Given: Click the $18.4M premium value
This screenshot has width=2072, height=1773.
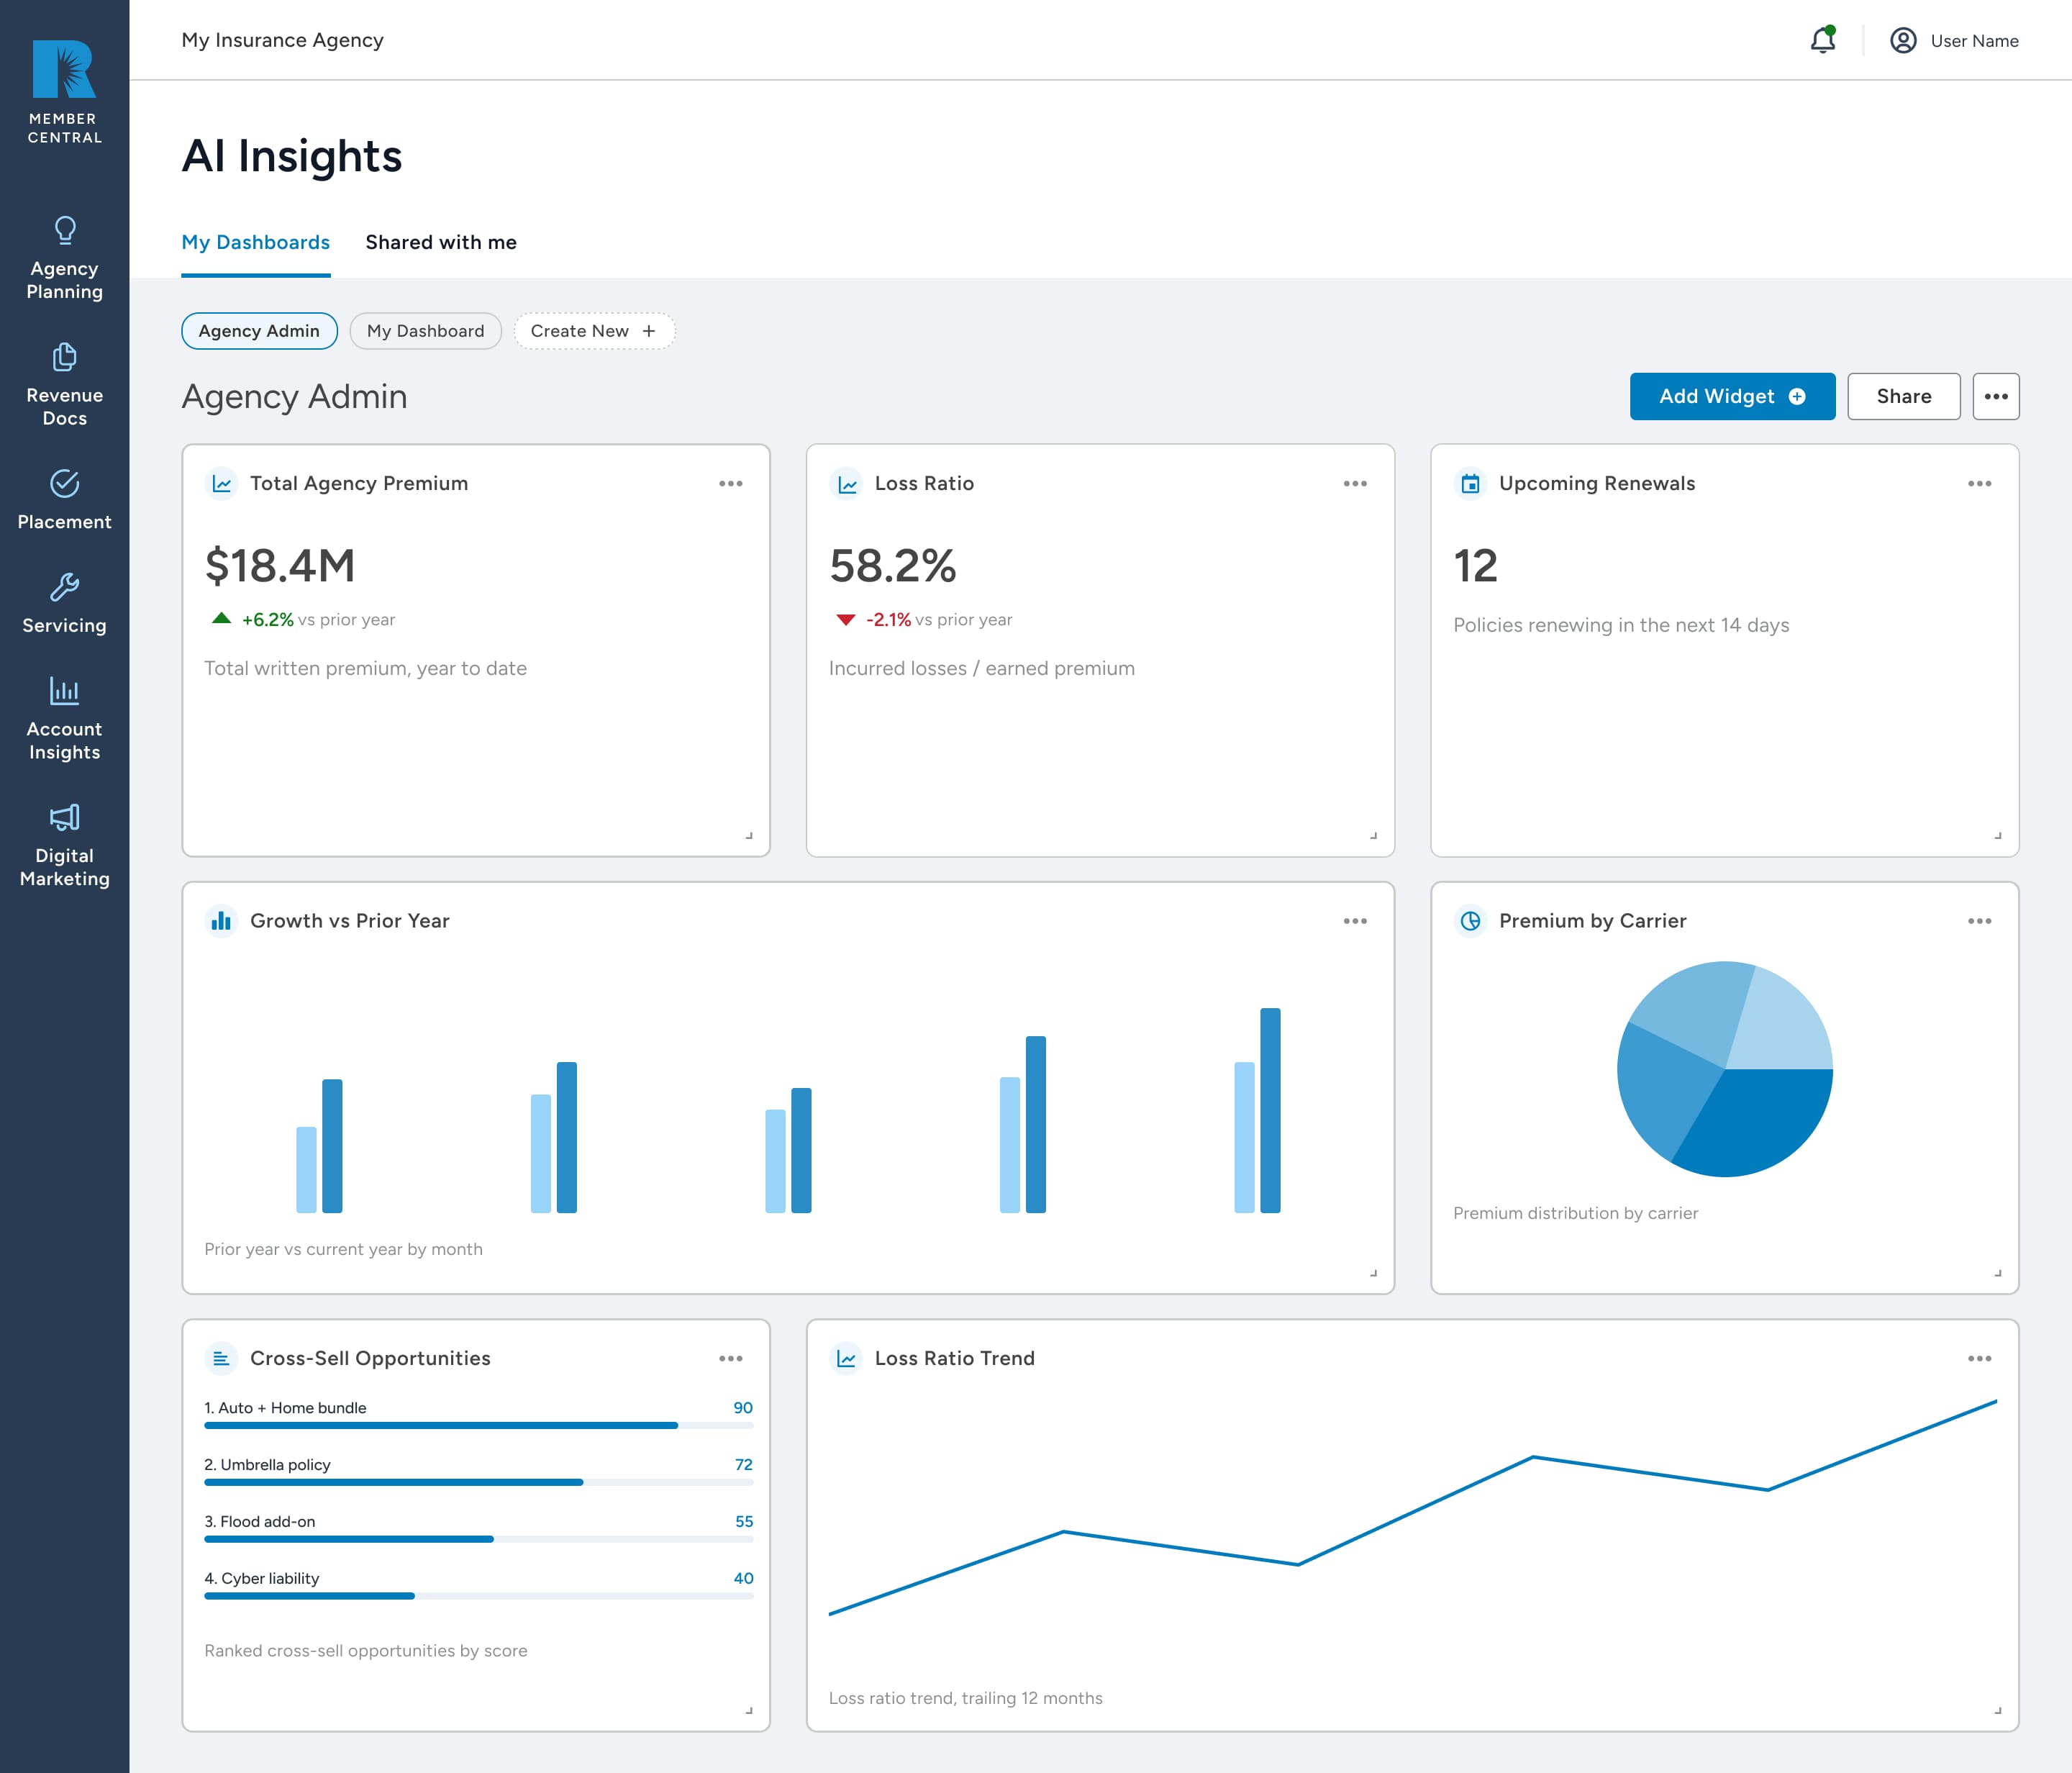Looking at the screenshot, I should (280, 566).
